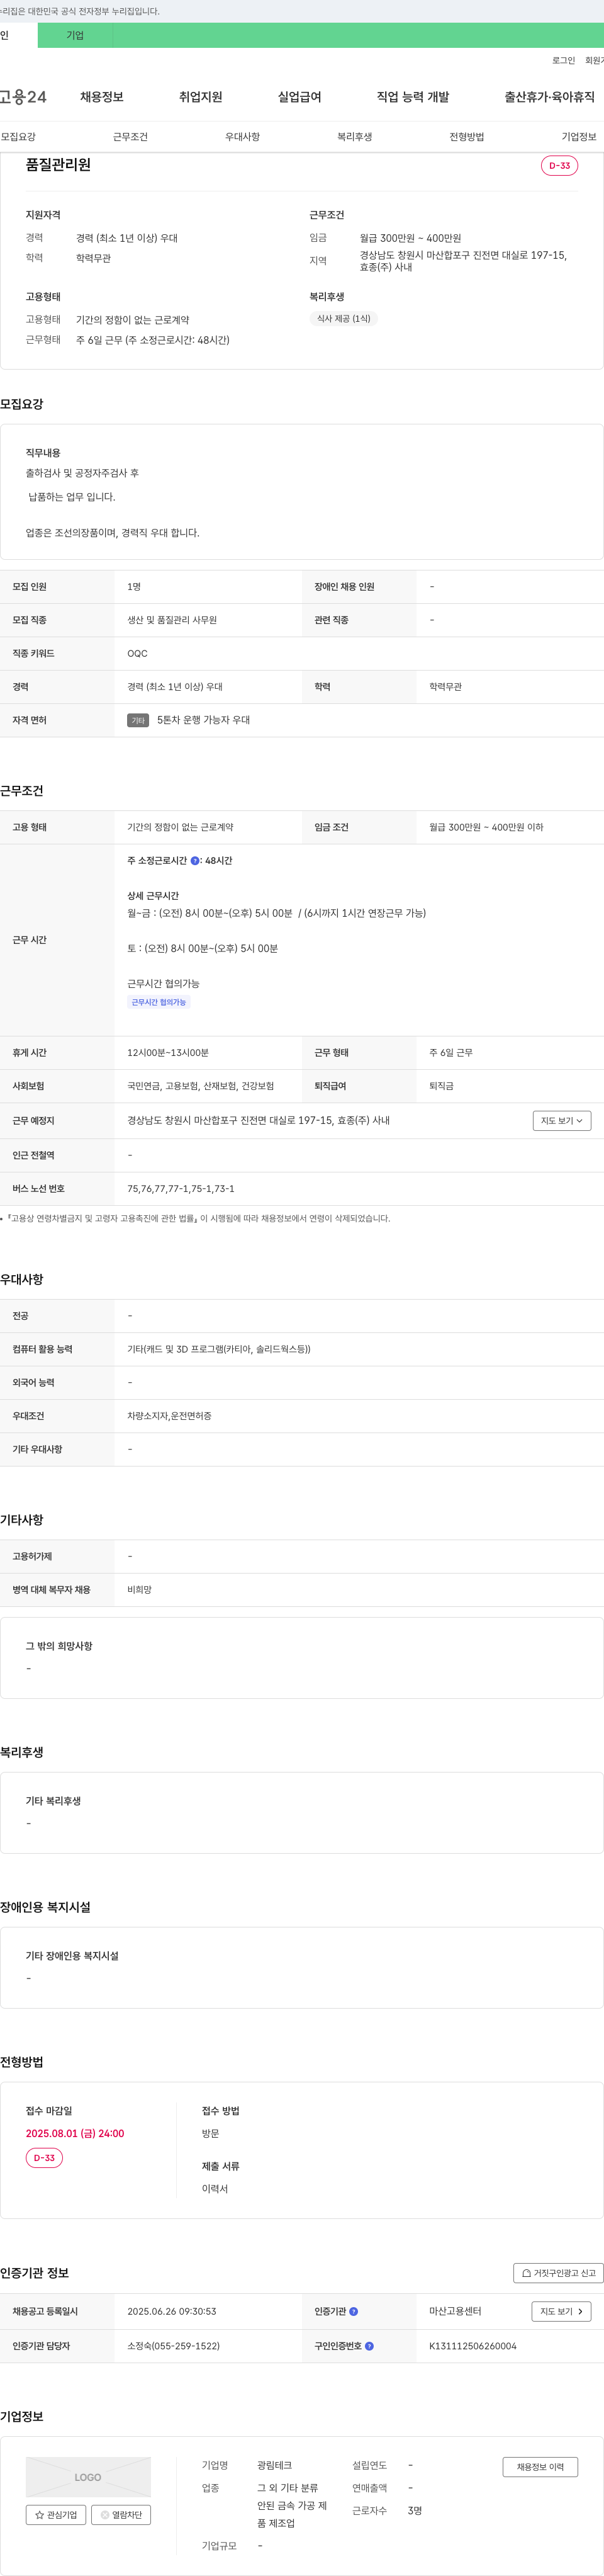Click the 거짓구인광고 신고 button
604x2576 pixels.
point(558,2273)
